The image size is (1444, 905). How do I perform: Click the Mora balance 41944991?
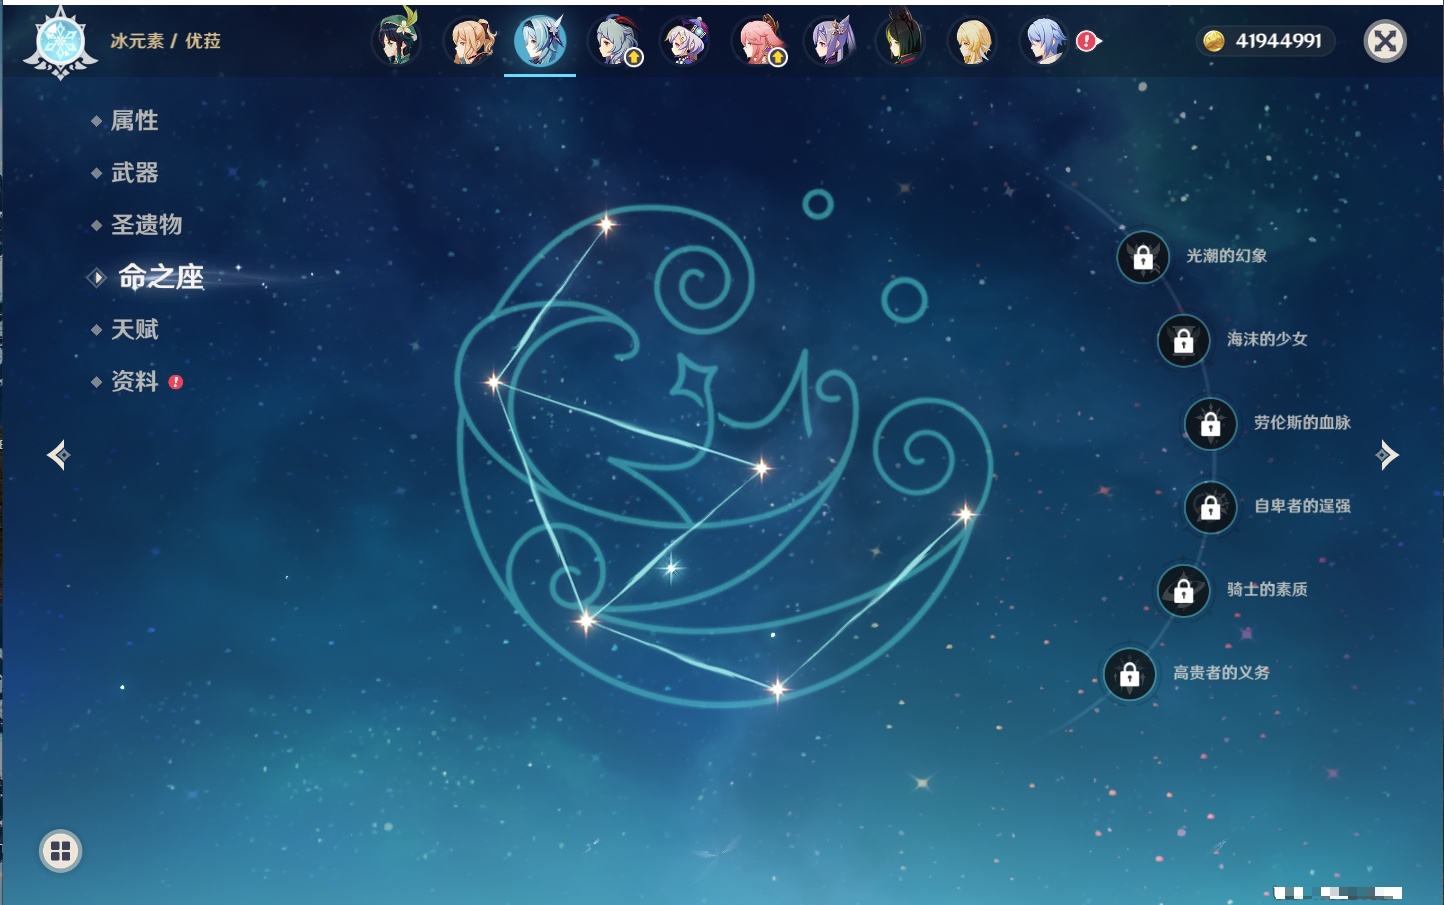(x=1278, y=41)
